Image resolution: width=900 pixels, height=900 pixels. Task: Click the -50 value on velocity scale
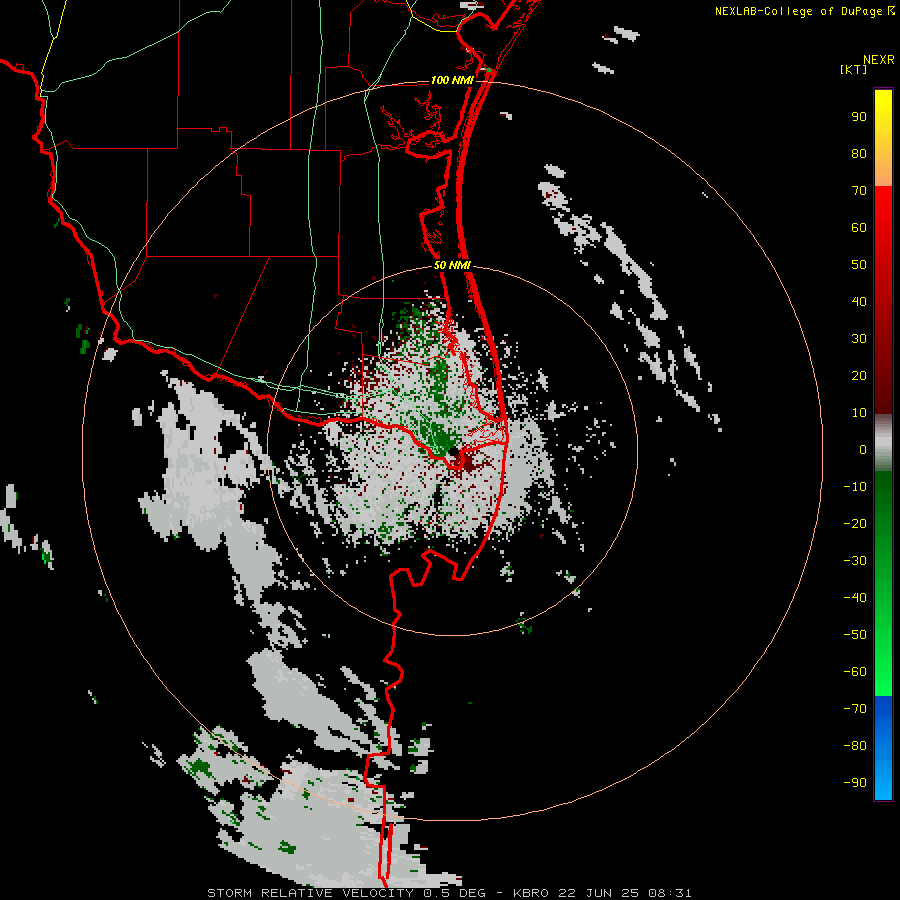click(x=855, y=635)
